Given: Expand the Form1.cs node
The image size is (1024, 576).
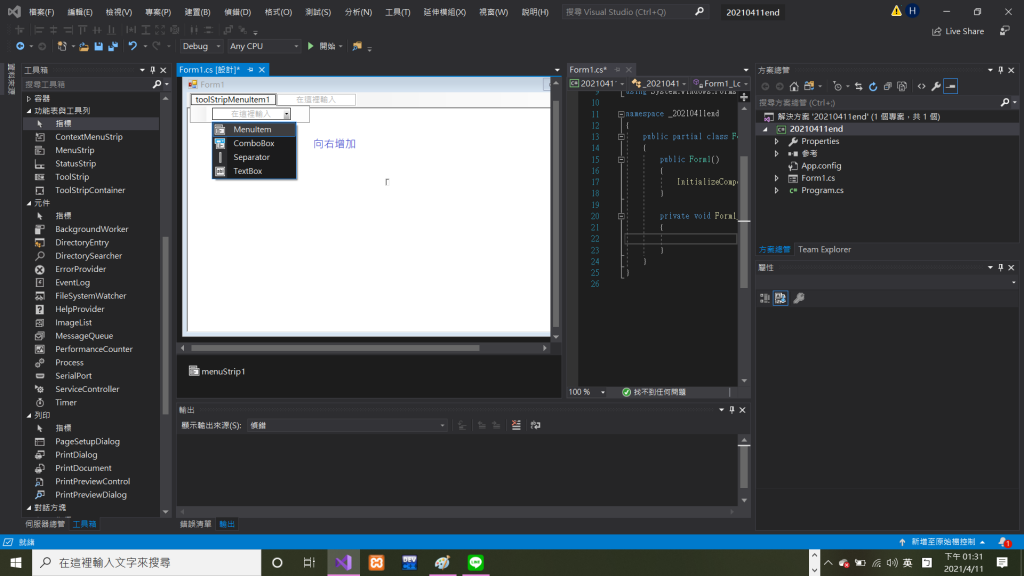Looking at the screenshot, I should pyautogui.click(x=776, y=178).
